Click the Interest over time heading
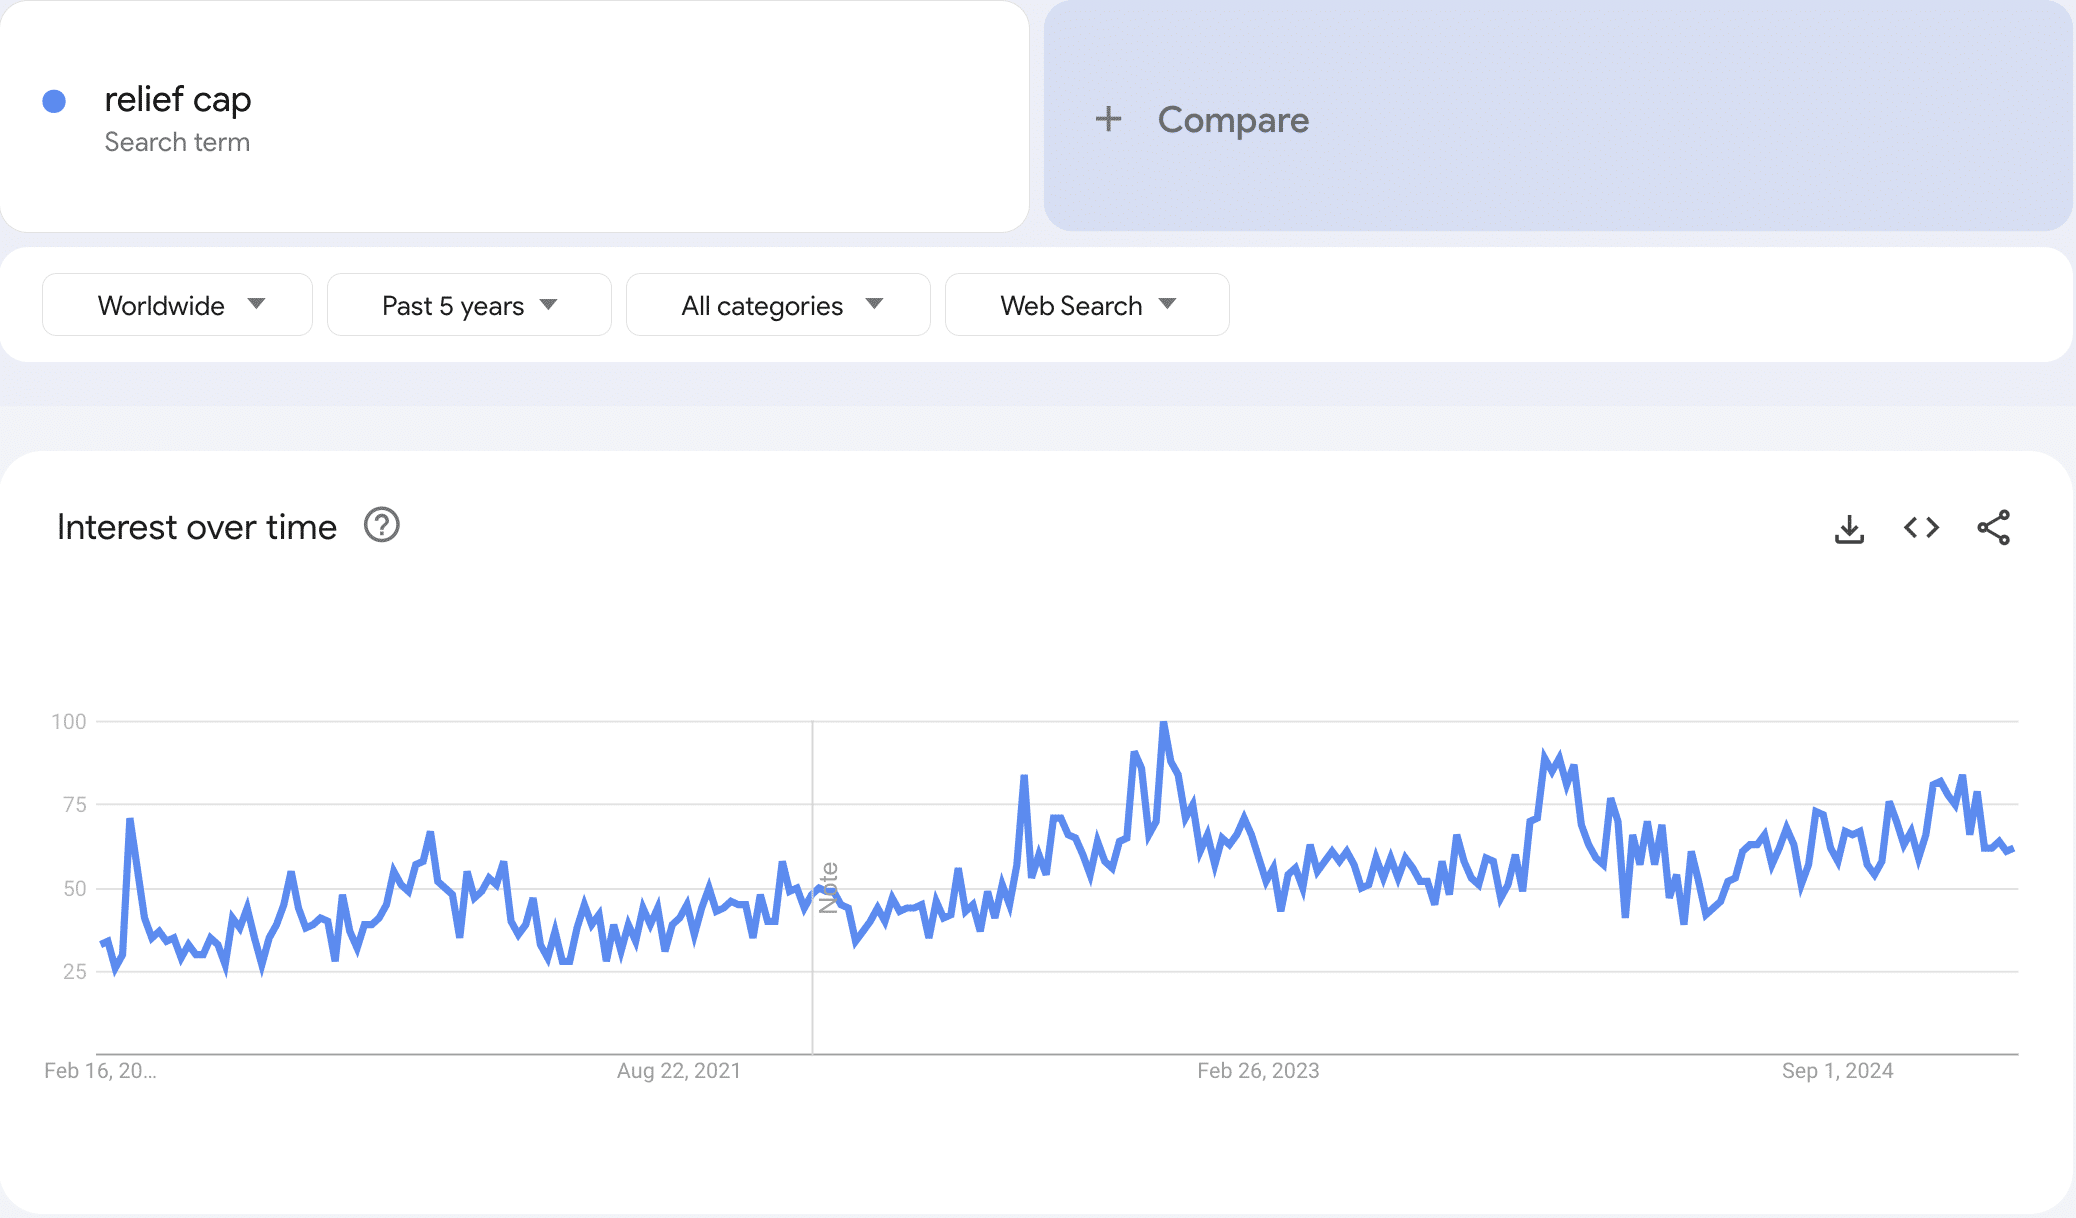The height and width of the screenshot is (1218, 2076). (x=197, y=527)
